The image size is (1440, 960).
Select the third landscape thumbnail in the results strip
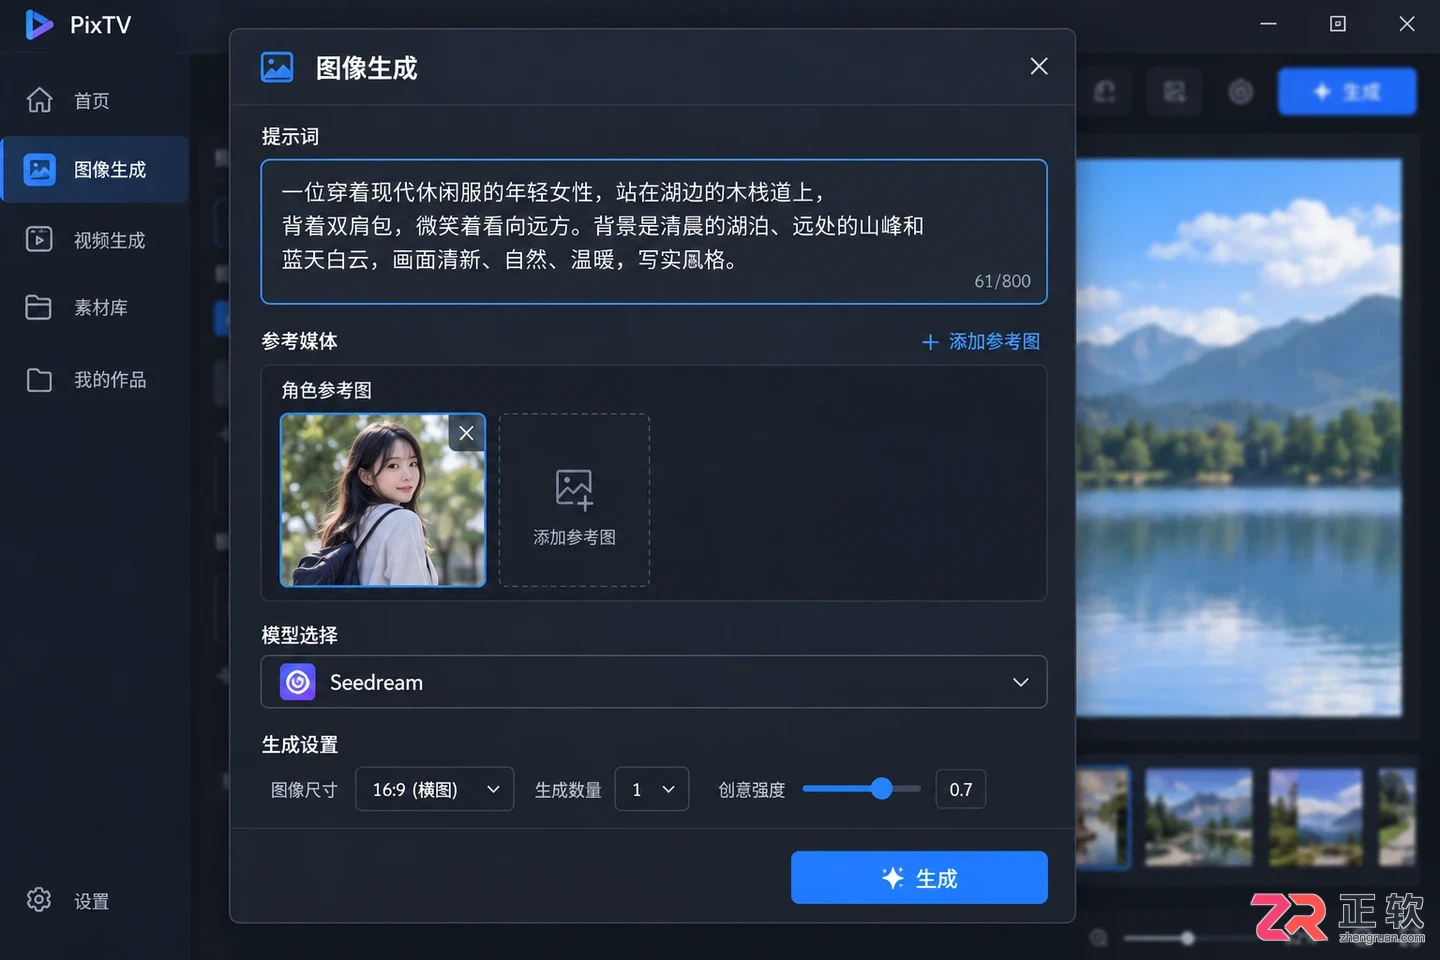click(x=1316, y=817)
